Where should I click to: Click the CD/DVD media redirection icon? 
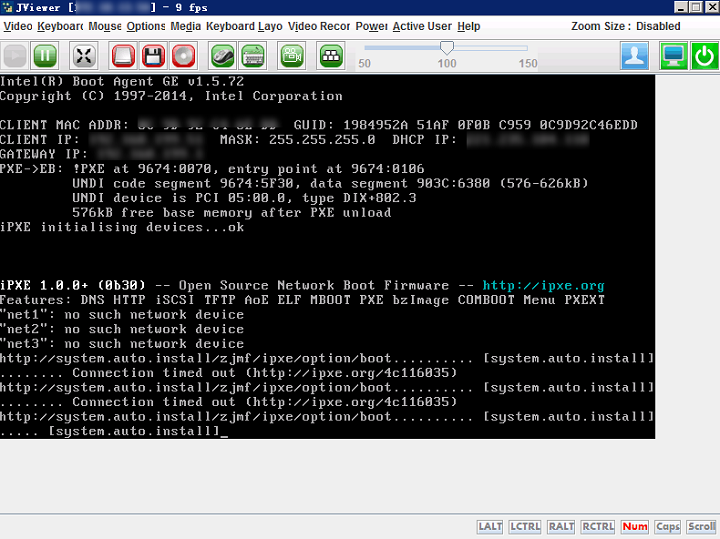(x=183, y=56)
